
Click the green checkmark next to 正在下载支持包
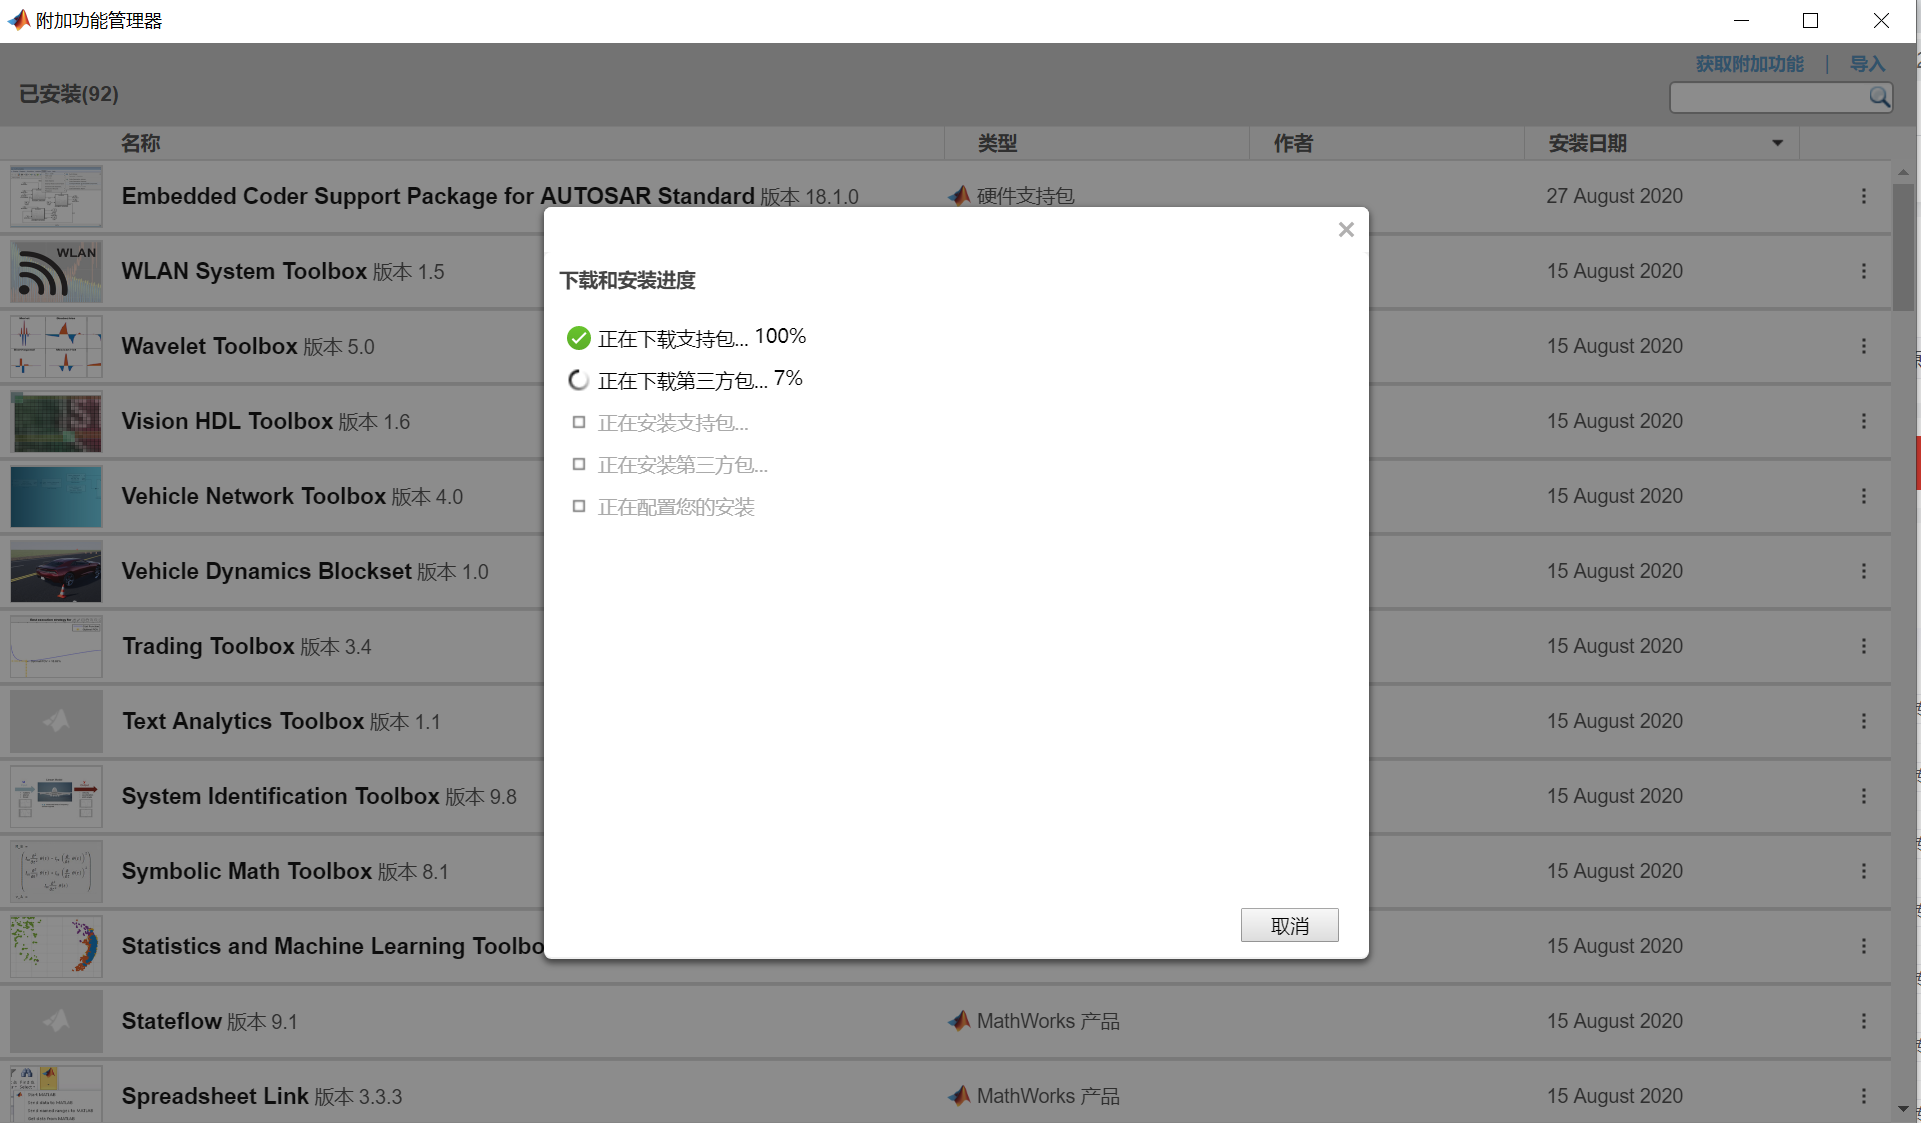point(578,337)
